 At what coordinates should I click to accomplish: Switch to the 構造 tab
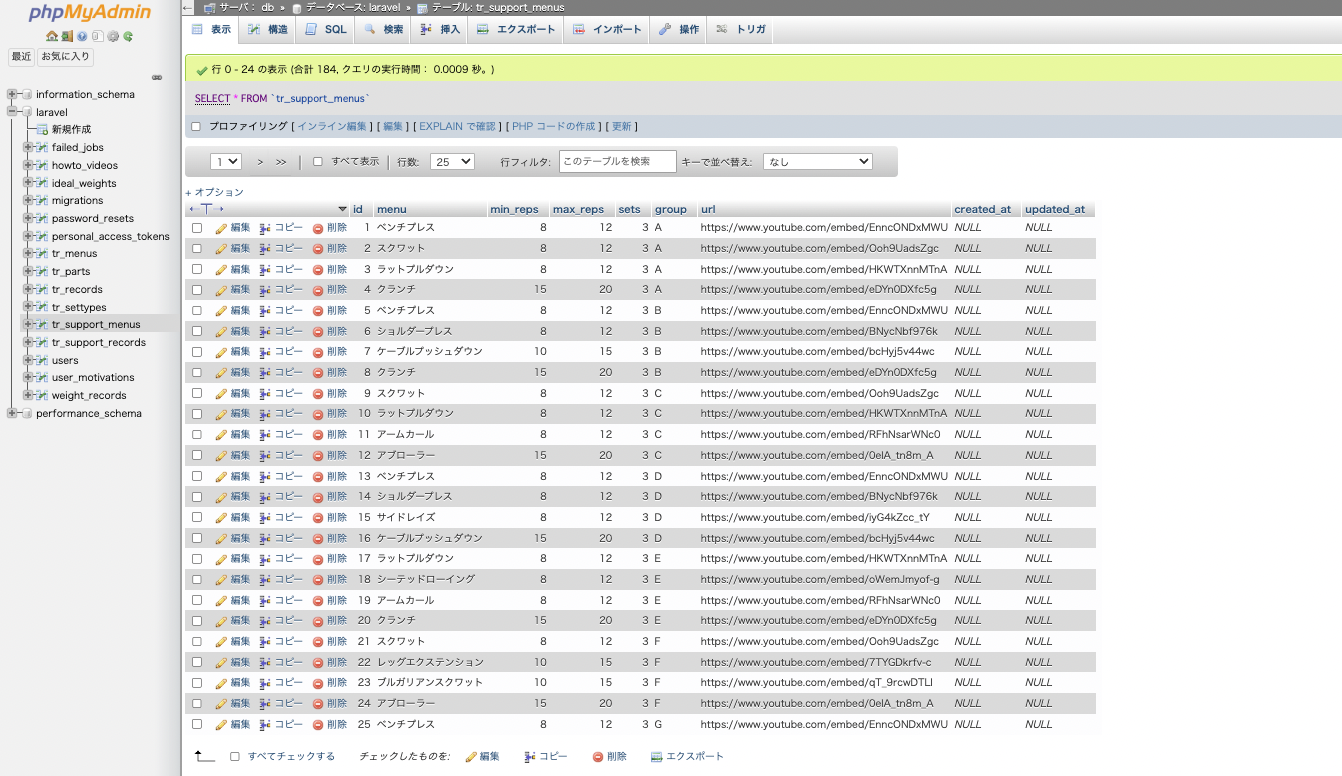[x=267, y=30]
